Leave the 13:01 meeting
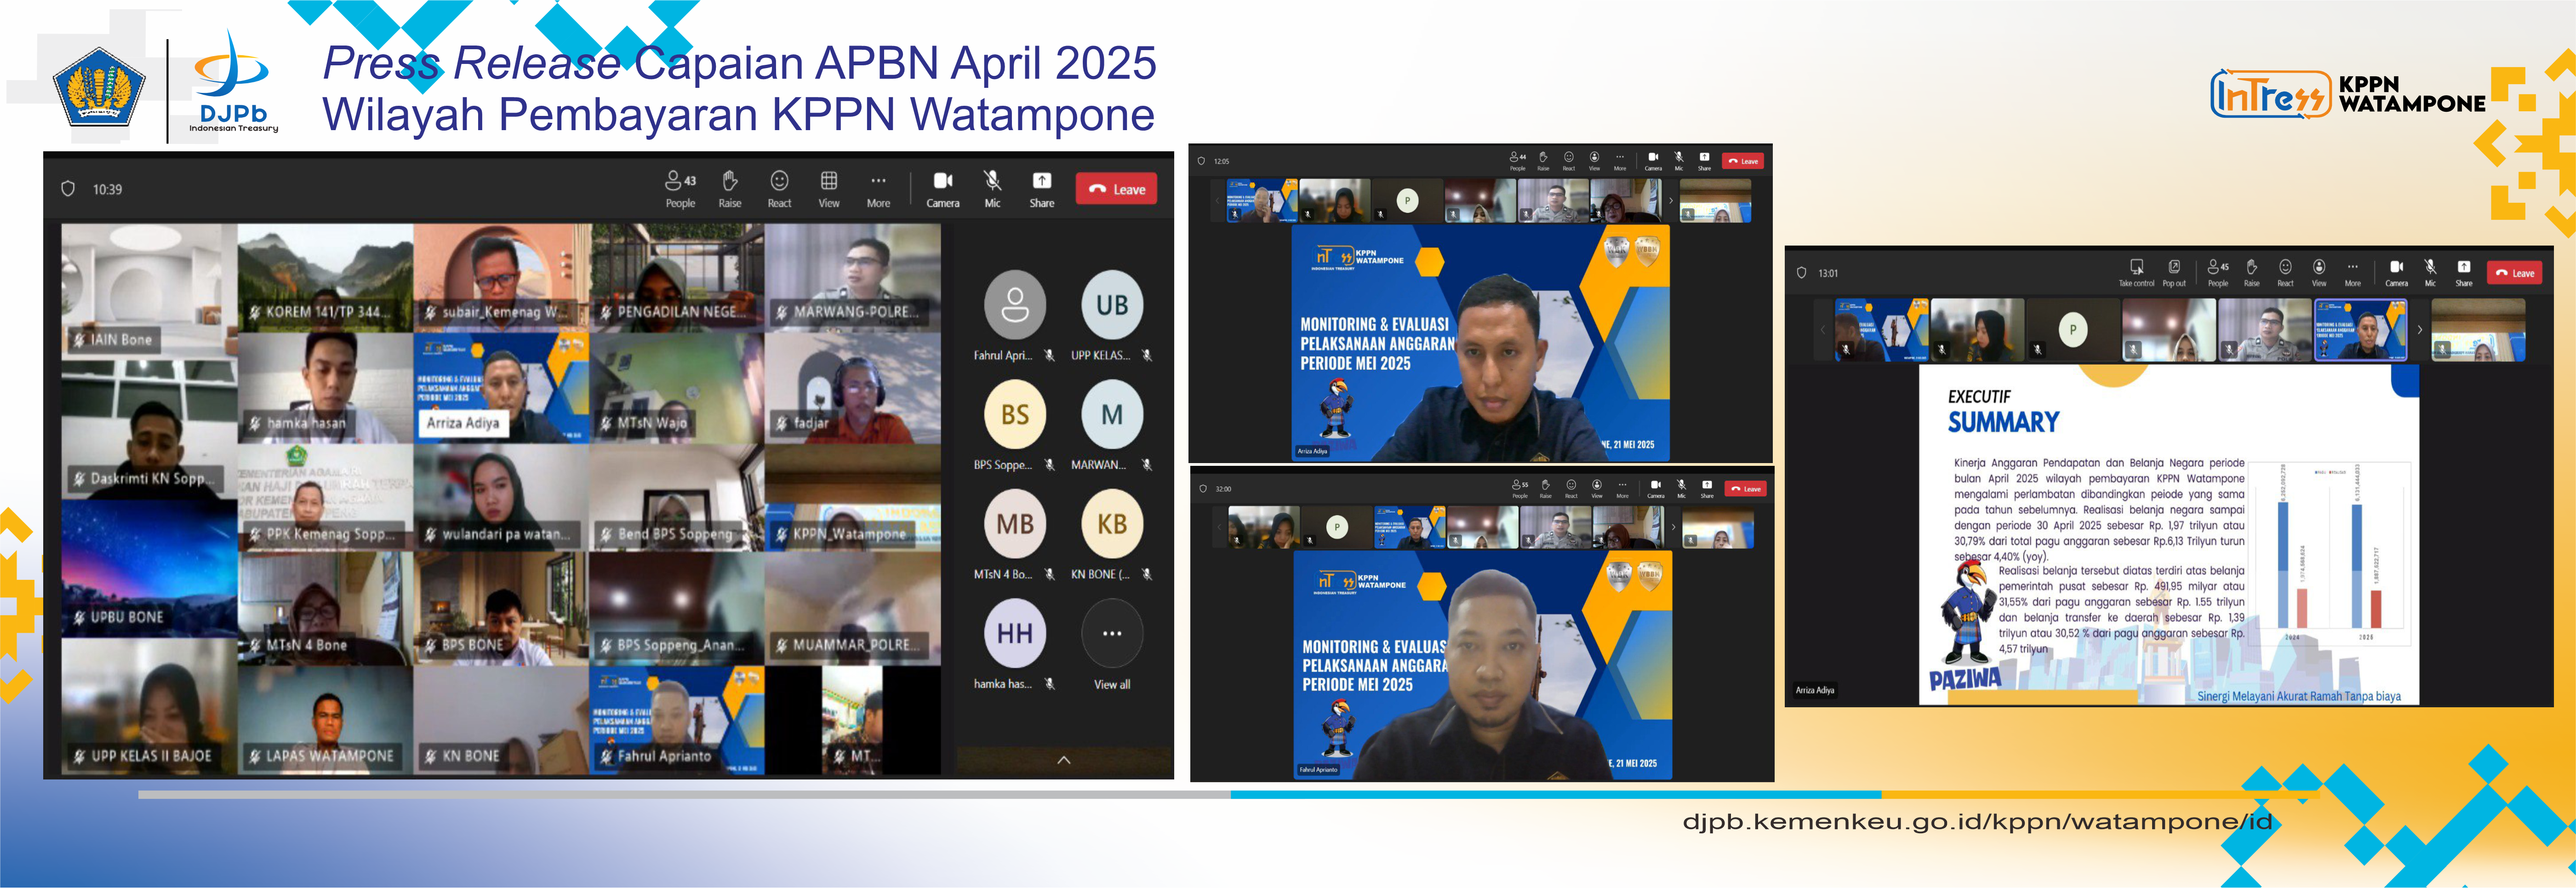2576x888 pixels. (x=2515, y=273)
